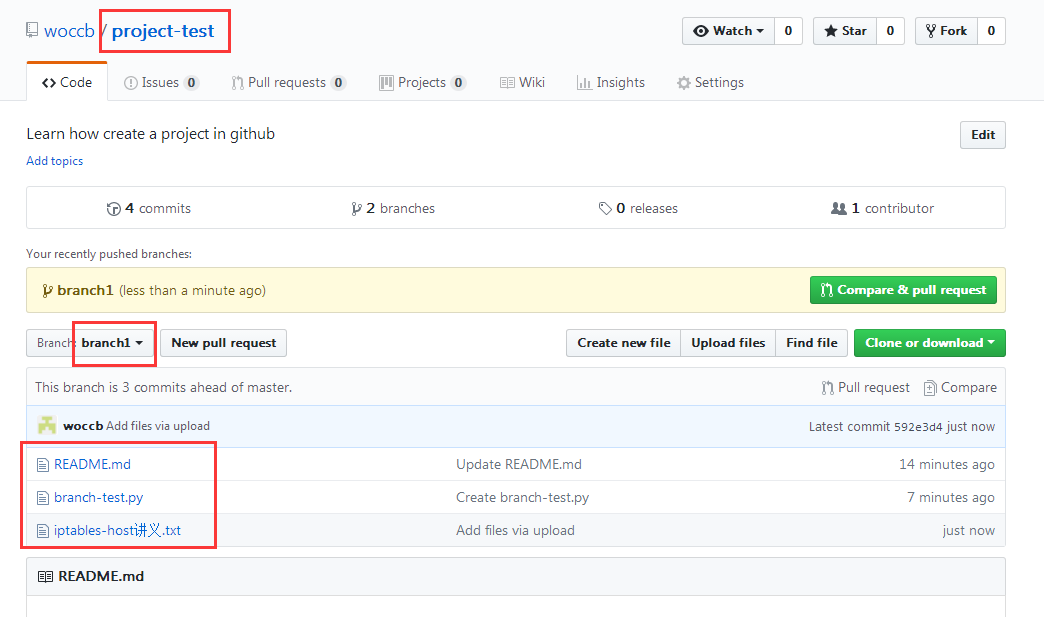1044x617 pixels.
Task: Open the 'Add files via upload' latest commit message
Action: (x=158, y=426)
